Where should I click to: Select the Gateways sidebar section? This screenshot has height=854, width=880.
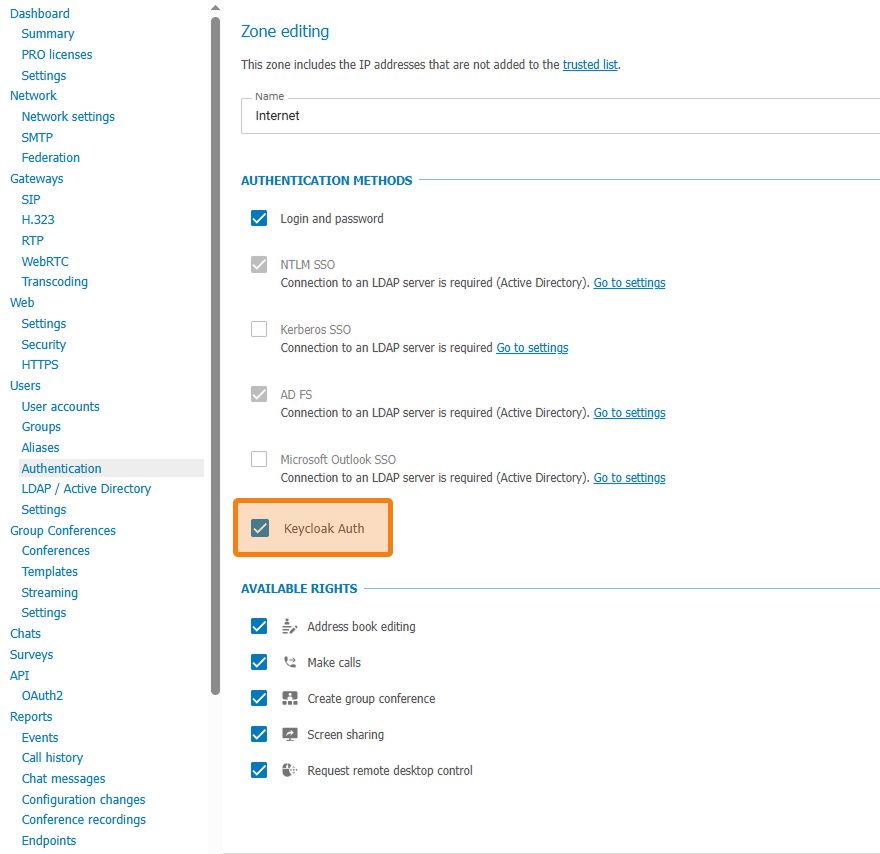pos(36,179)
